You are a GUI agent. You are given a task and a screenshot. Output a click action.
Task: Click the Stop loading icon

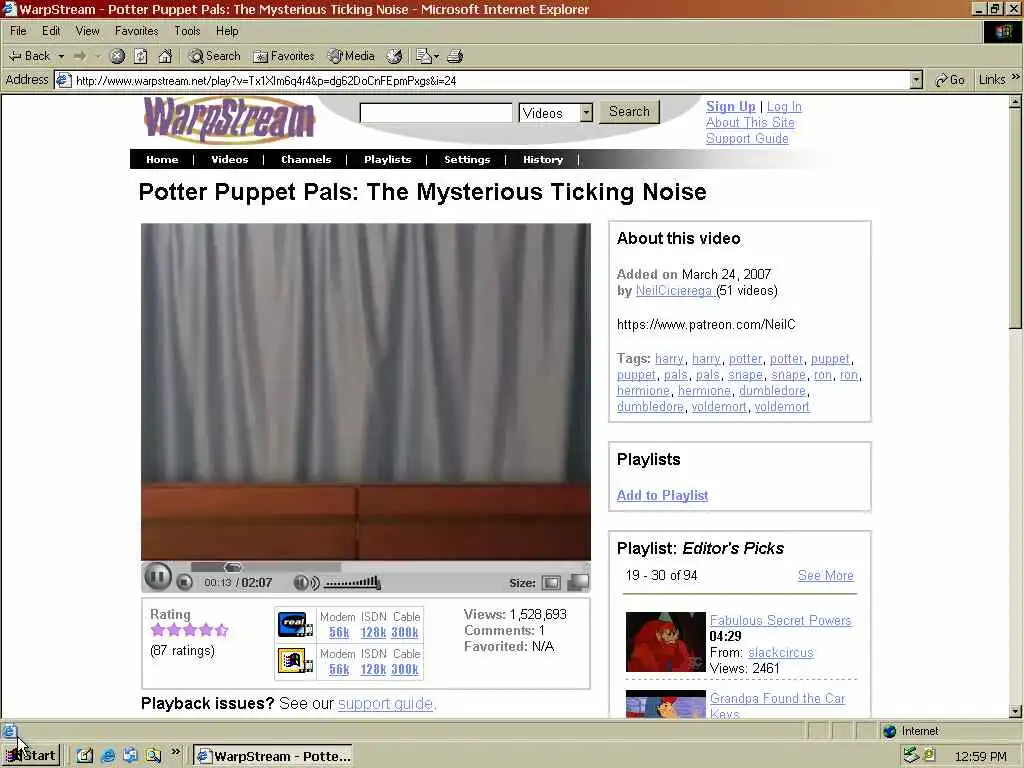(117, 56)
